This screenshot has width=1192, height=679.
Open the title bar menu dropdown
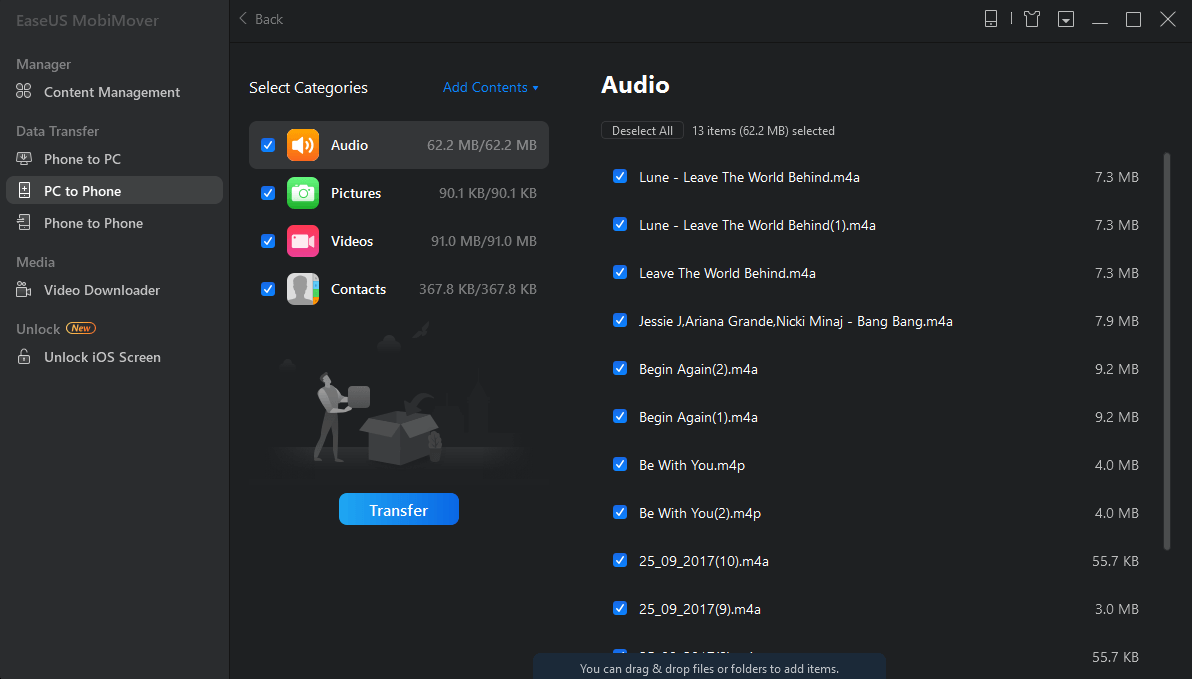[x=1066, y=18]
